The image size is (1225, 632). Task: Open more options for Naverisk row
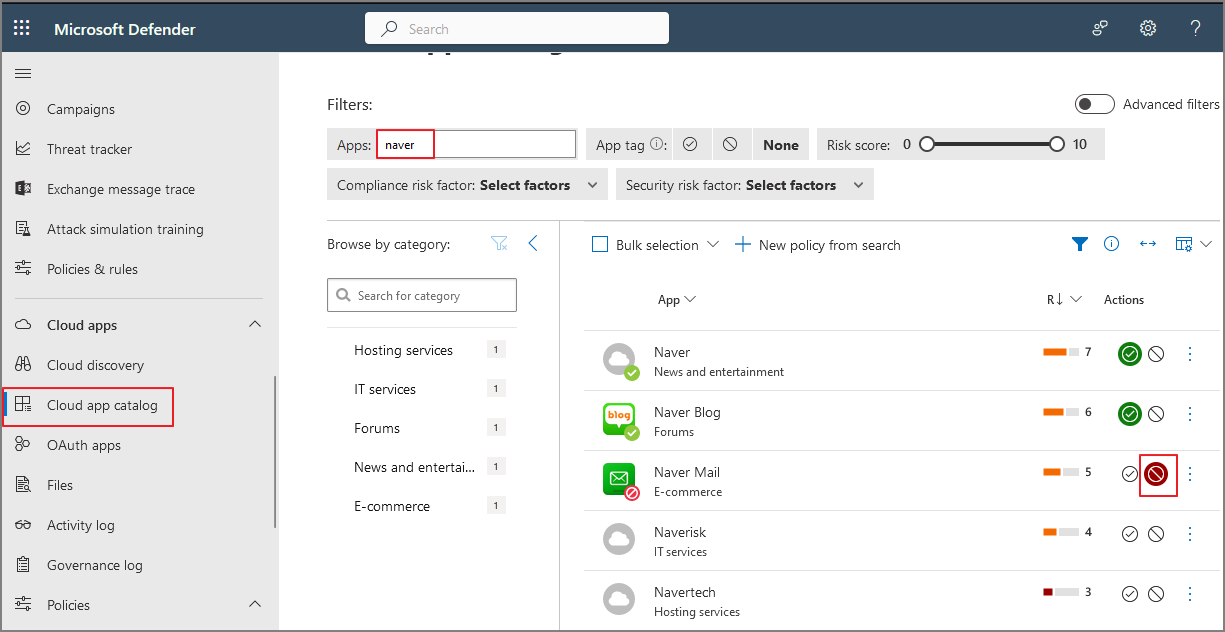1190,534
